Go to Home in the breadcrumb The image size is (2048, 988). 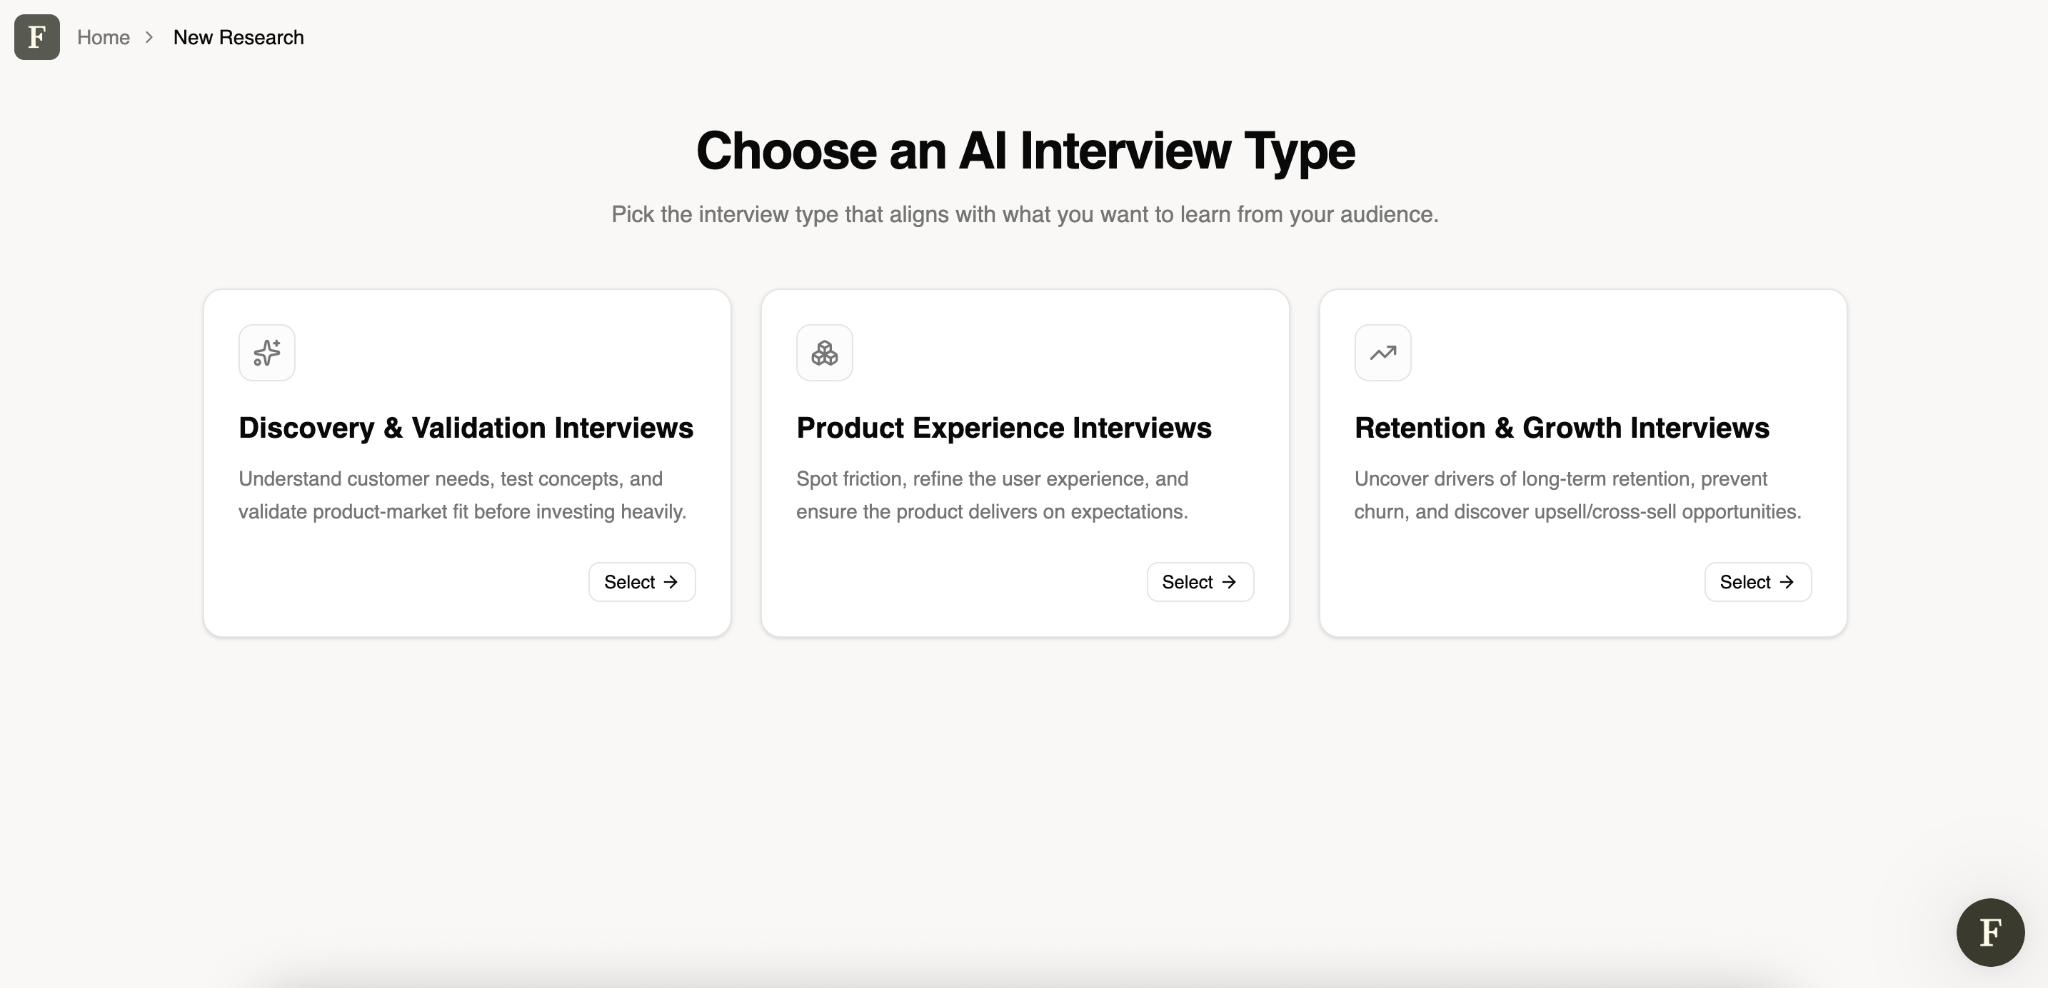click(x=103, y=37)
